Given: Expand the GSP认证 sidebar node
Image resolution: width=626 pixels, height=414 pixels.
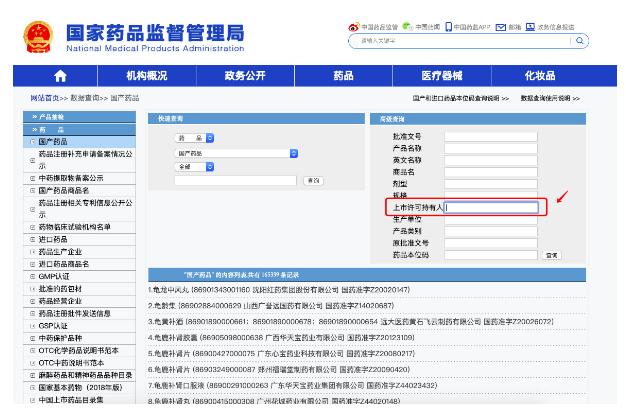Looking at the screenshot, I should click(x=33, y=326).
